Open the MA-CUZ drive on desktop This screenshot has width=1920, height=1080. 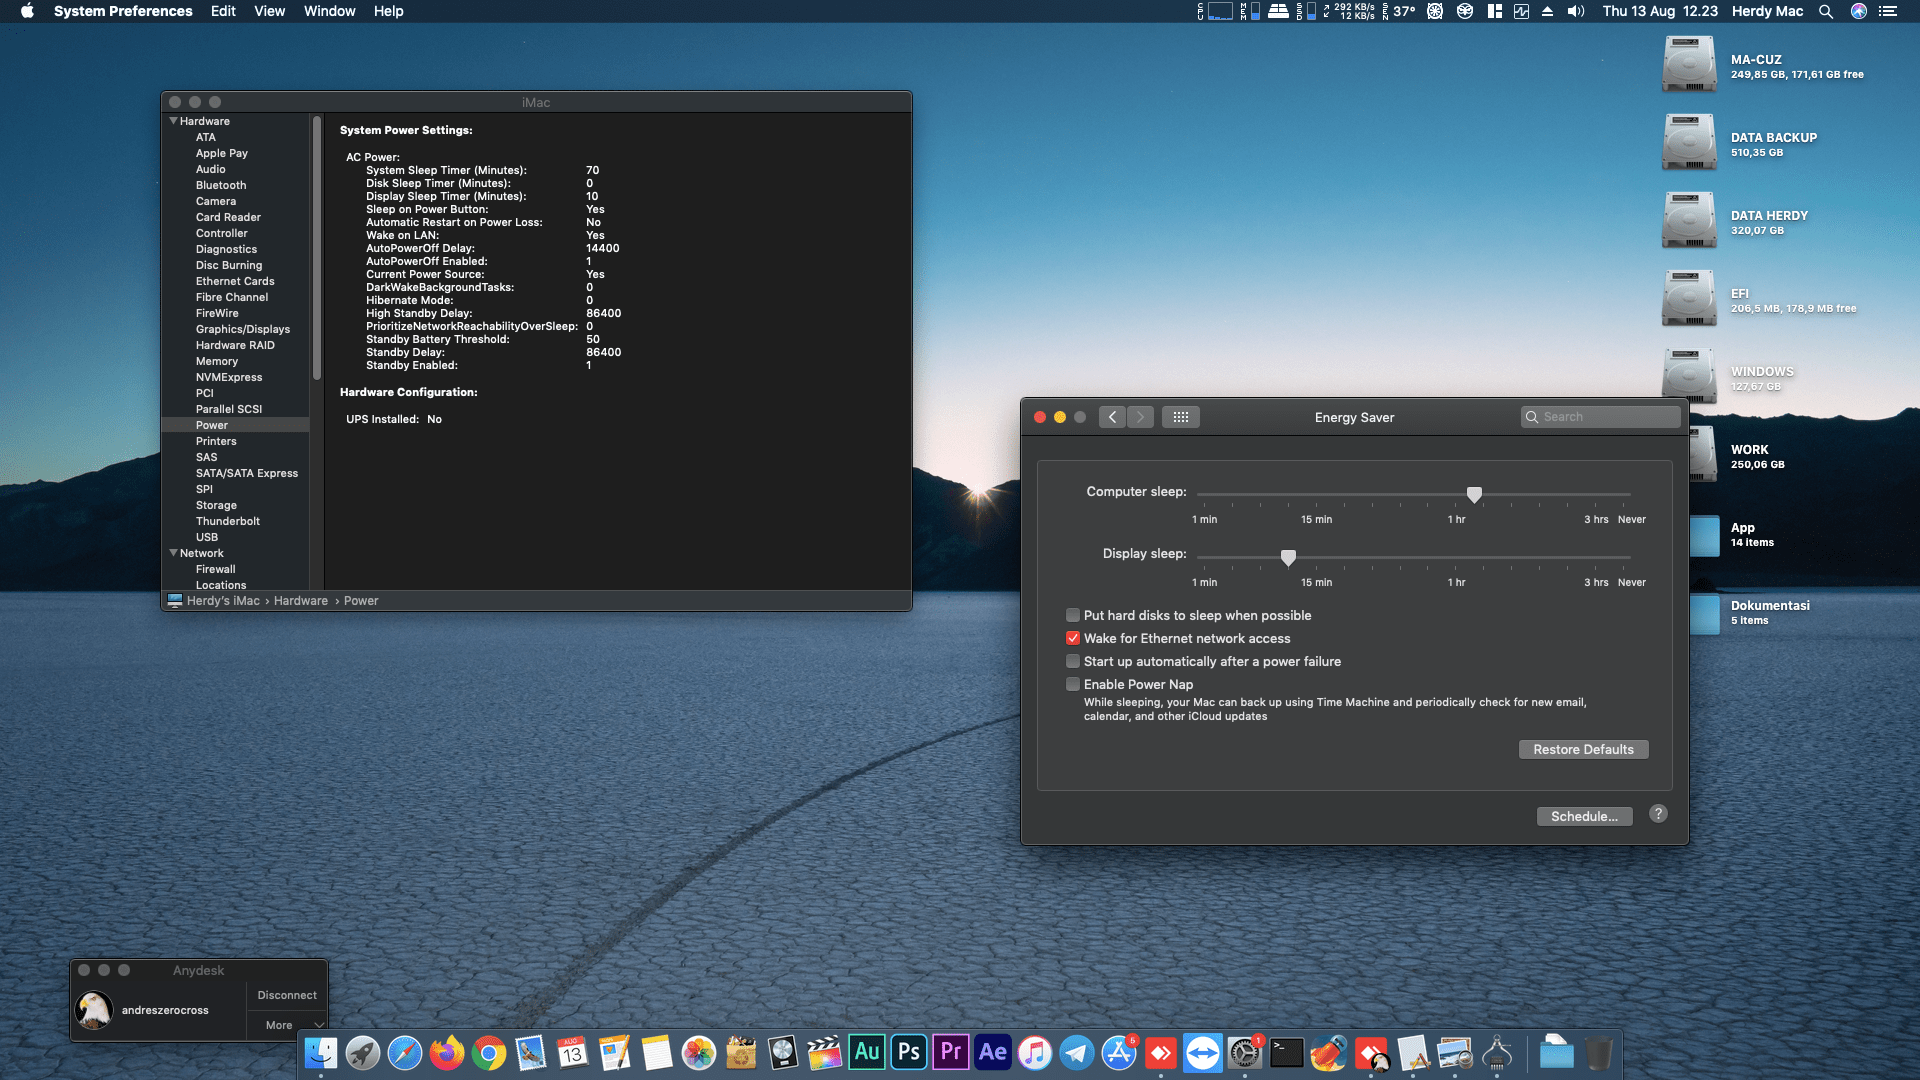coord(1689,65)
